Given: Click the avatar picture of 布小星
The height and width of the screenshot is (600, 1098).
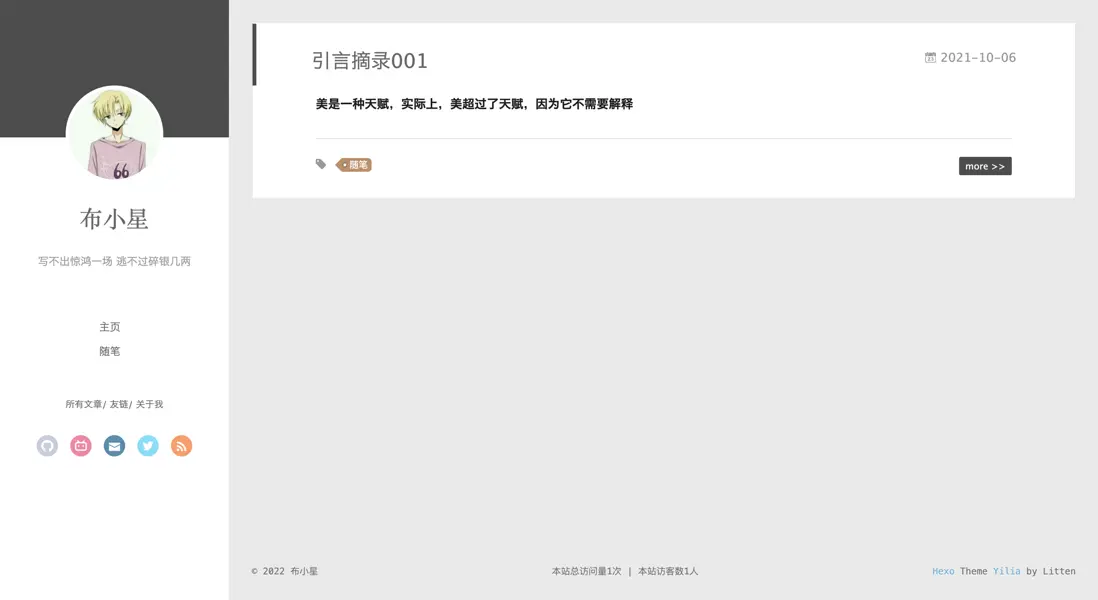Looking at the screenshot, I should pos(114,135).
